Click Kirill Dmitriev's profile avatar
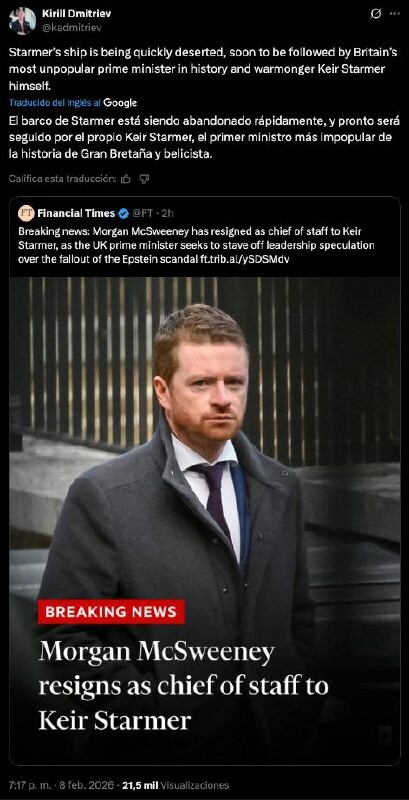Screen dimensions: 409x800 (22, 21)
